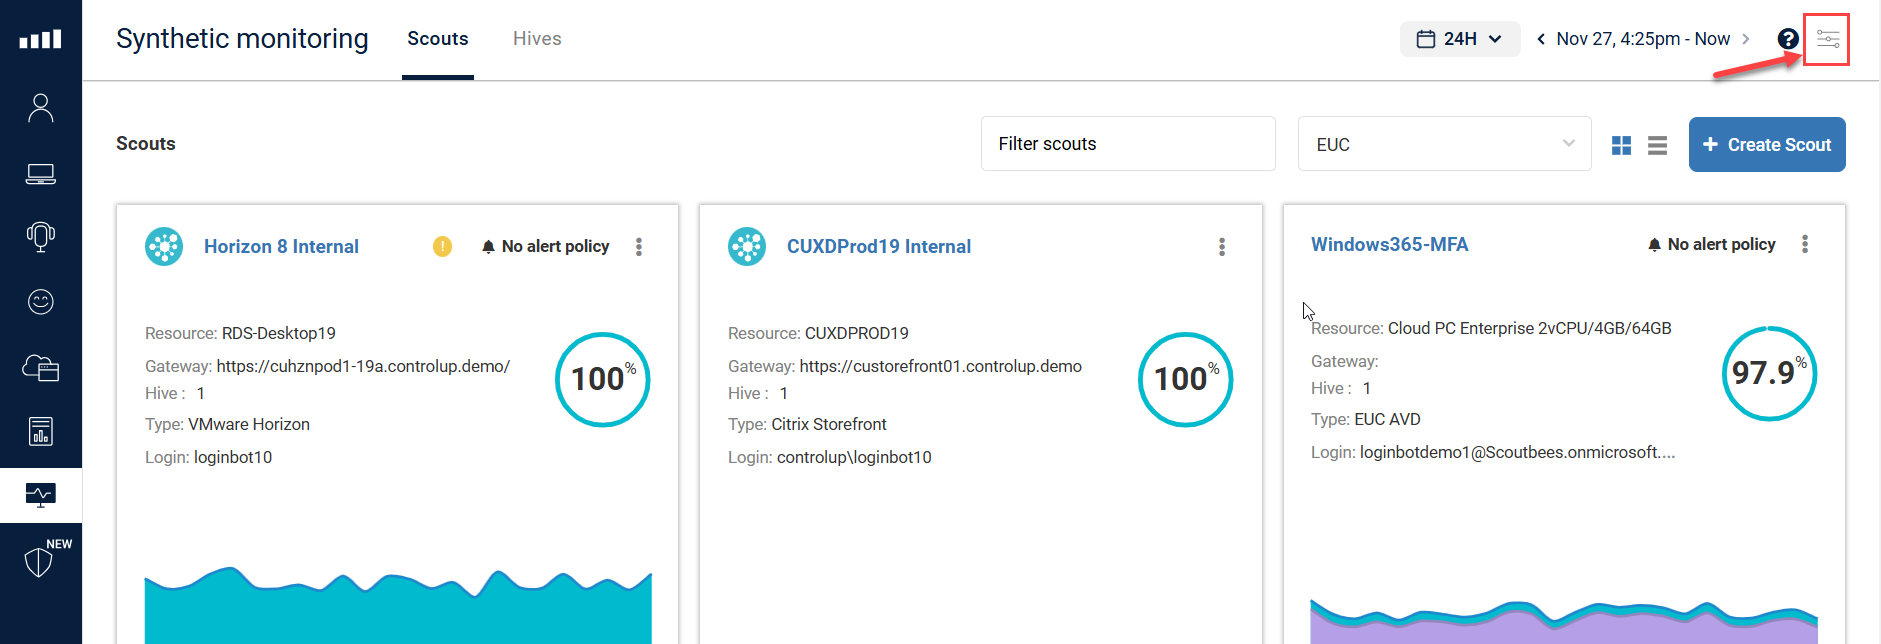Go to next time range
This screenshot has height=644, width=1881.
tap(1746, 39)
